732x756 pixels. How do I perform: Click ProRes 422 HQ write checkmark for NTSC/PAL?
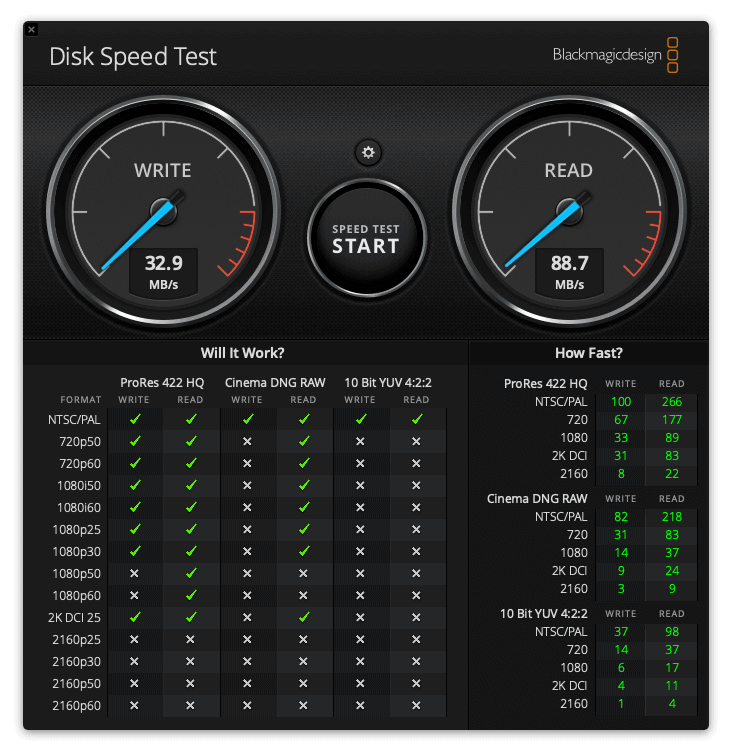point(134,420)
